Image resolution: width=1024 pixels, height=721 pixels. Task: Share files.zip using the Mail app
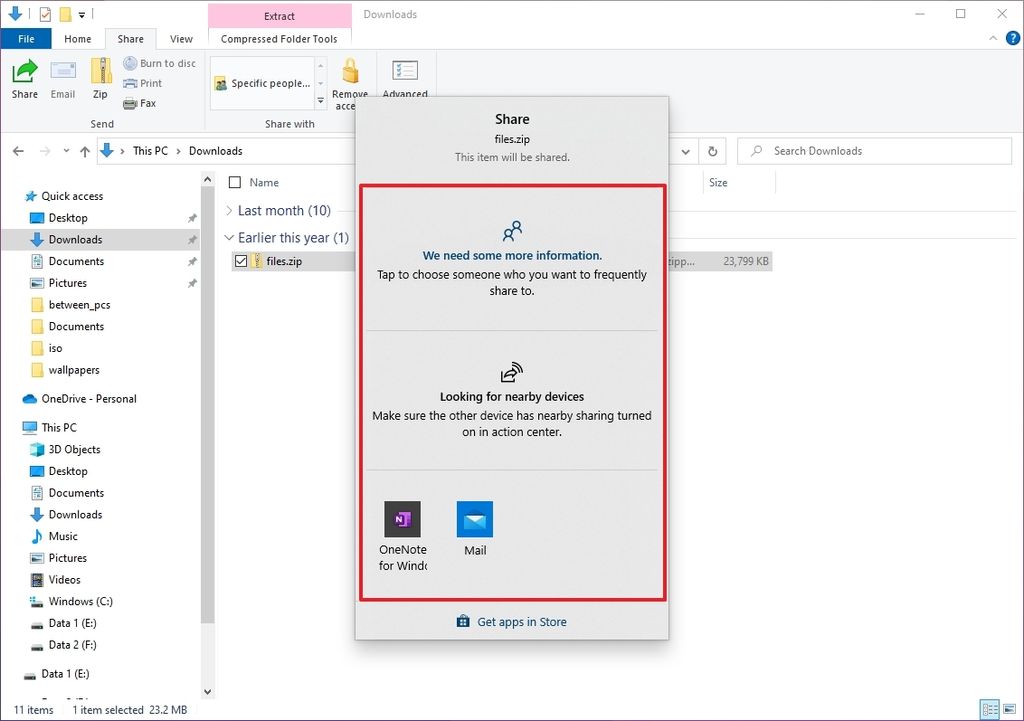click(474, 520)
